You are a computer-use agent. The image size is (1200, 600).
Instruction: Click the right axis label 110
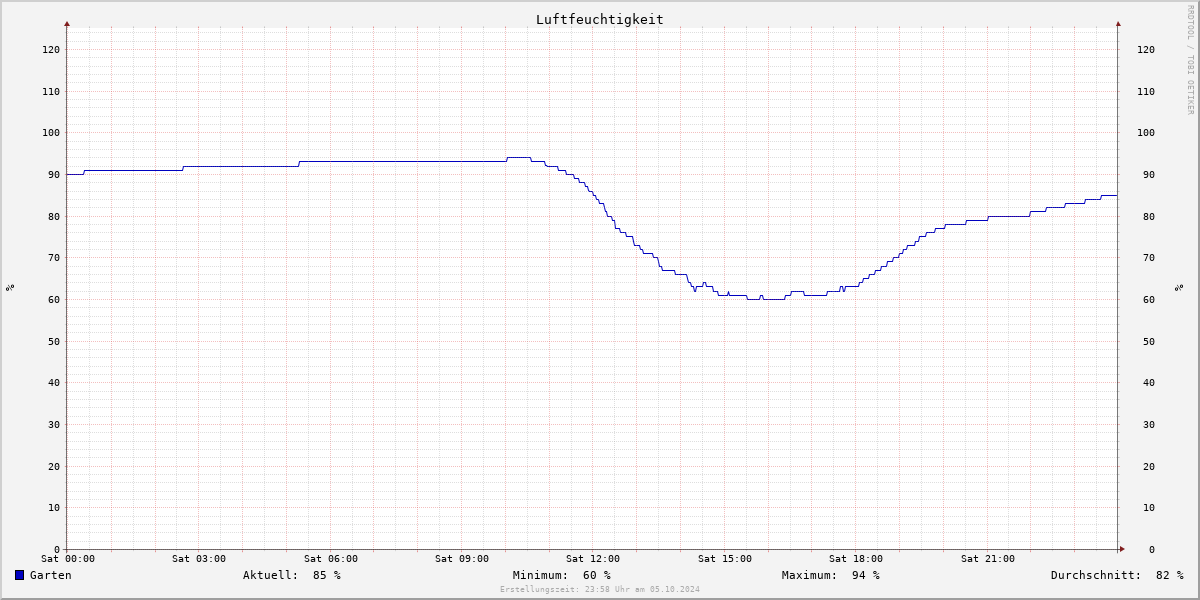coord(1146,91)
